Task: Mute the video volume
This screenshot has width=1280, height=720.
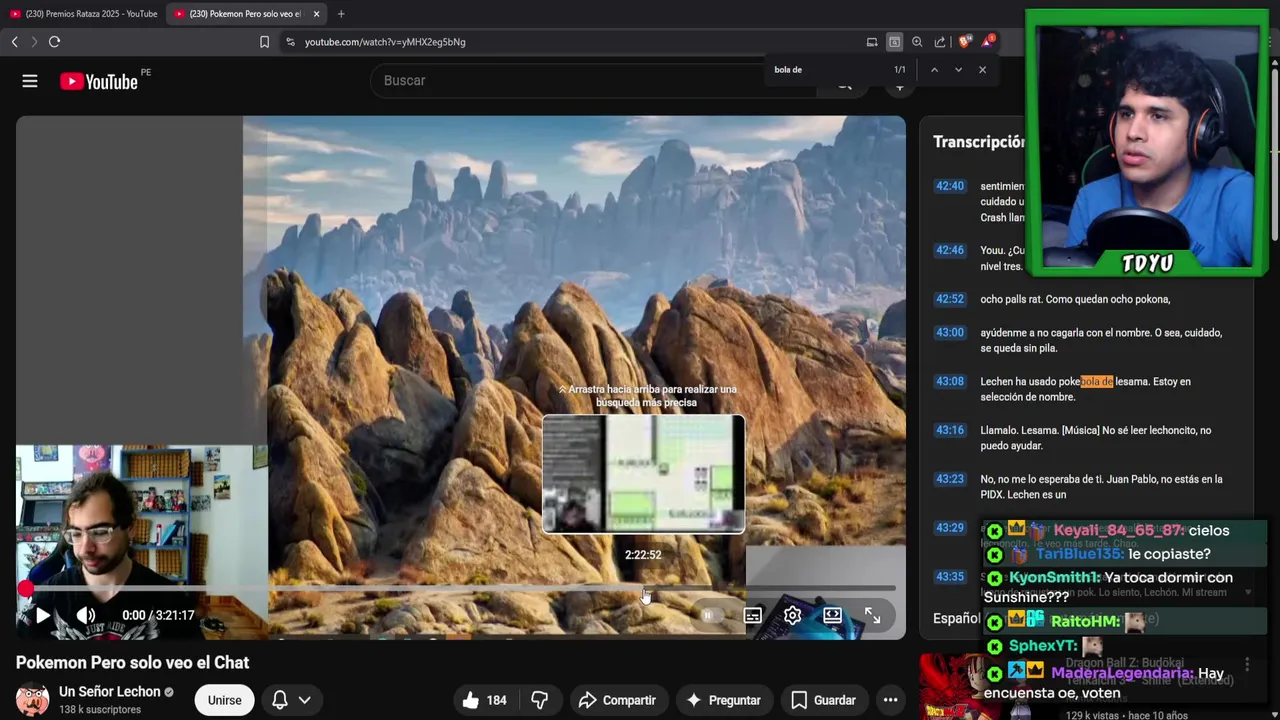Action: pos(86,616)
